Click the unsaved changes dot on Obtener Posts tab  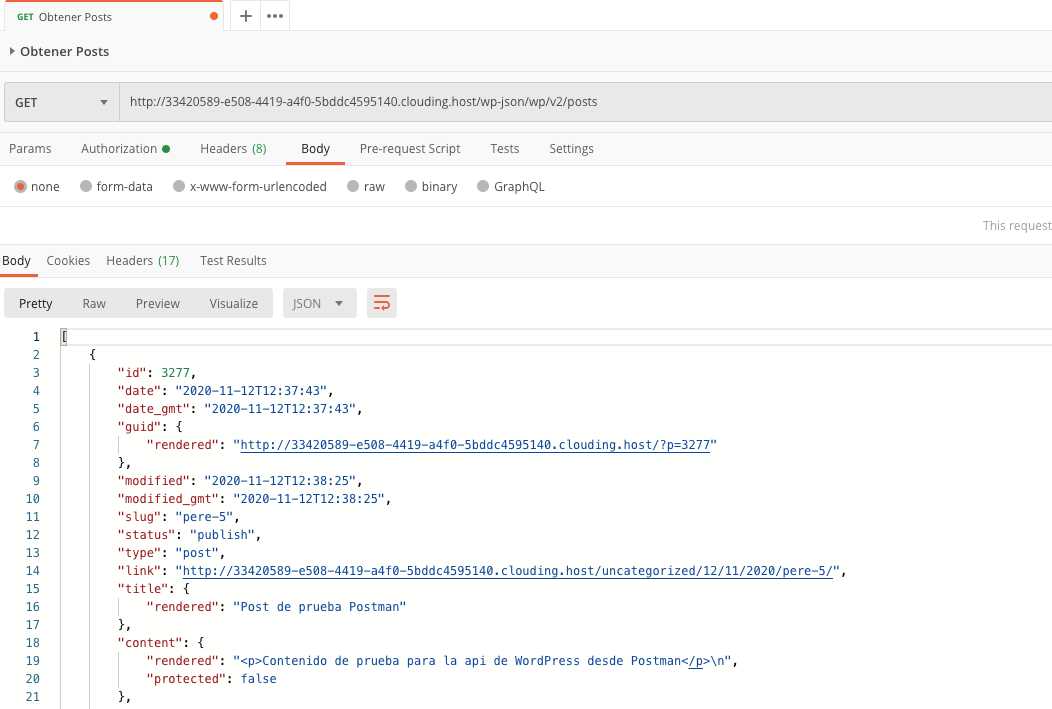click(214, 16)
